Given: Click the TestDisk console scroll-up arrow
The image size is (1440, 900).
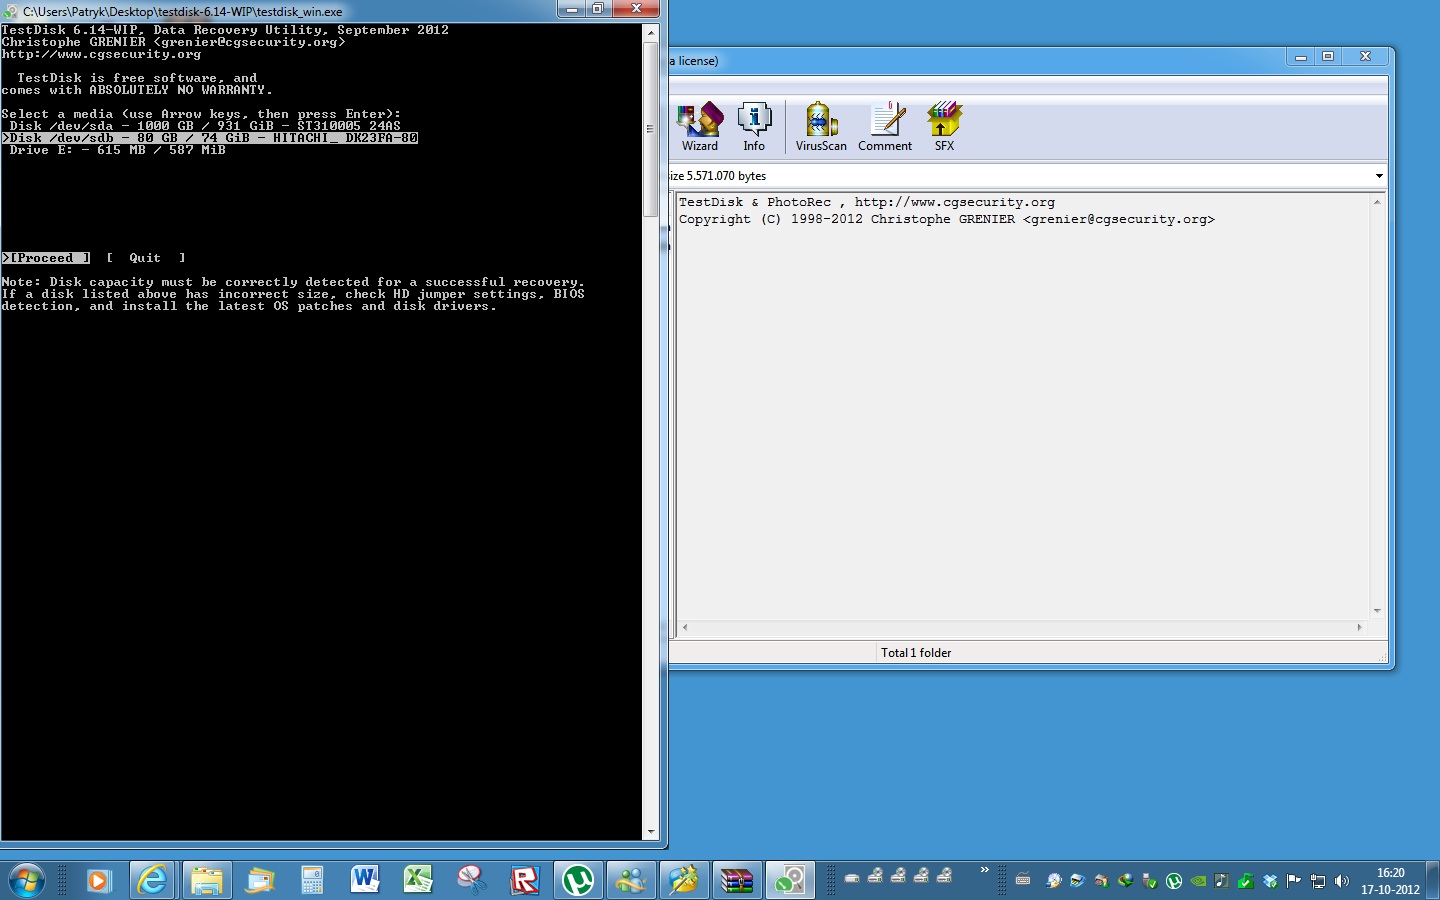Looking at the screenshot, I should (651, 33).
